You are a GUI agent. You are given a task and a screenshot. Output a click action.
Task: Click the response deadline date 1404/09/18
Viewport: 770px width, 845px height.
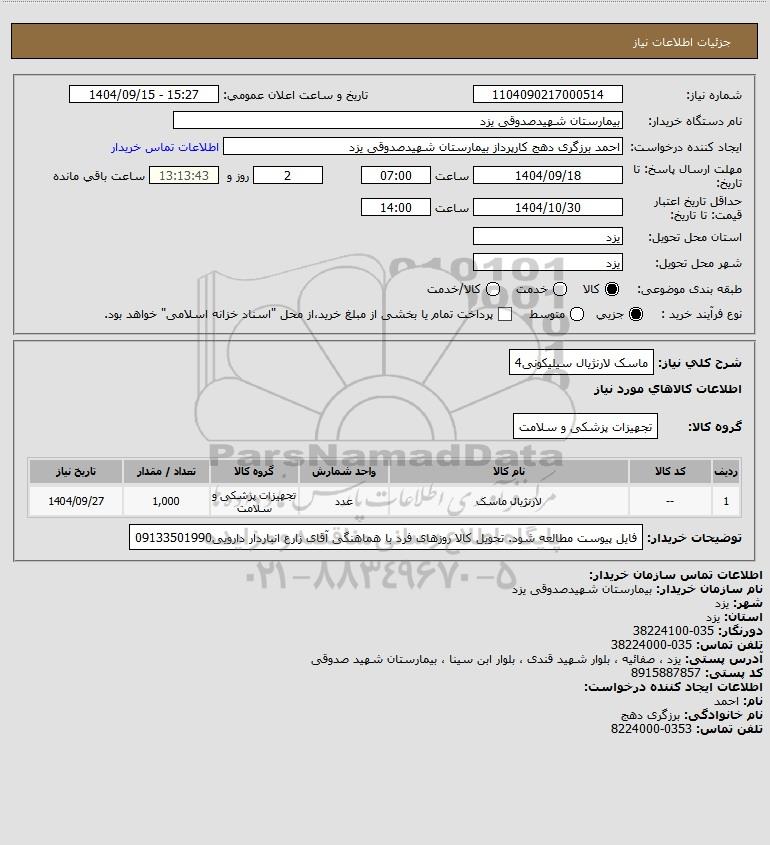point(547,176)
